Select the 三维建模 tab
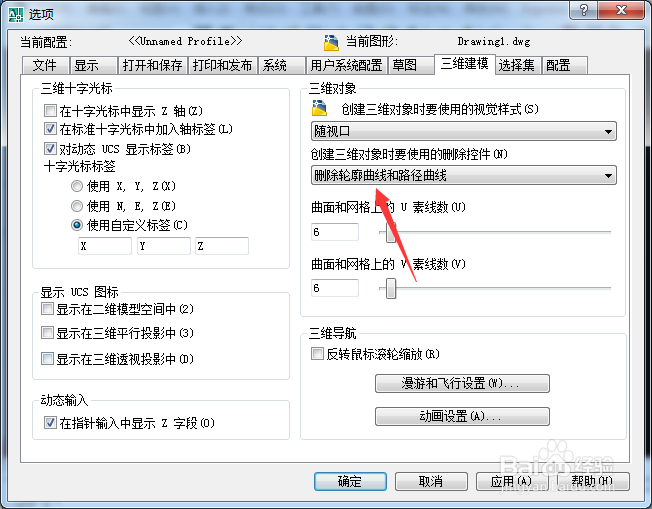Image resolution: width=652 pixels, height=509 pixels. point(465,64)
